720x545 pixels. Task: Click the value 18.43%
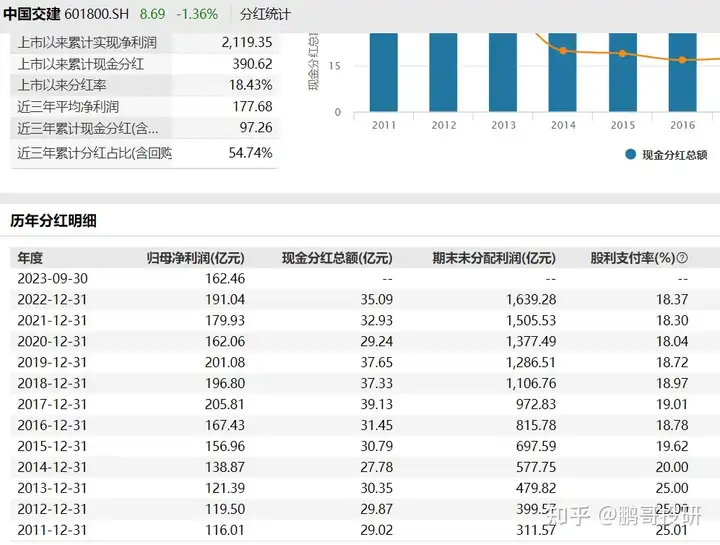(251, 85)
